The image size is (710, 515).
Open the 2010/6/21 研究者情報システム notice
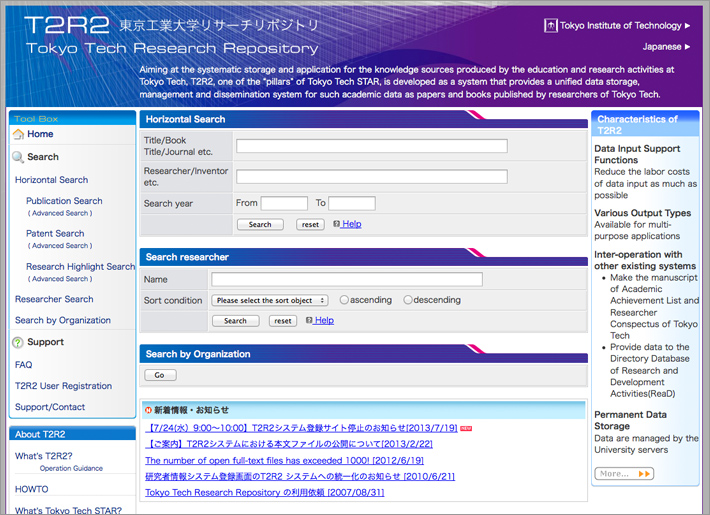(300, 476)
